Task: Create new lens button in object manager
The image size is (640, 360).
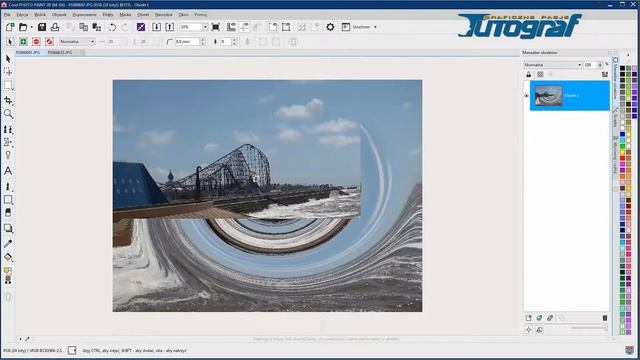Action: coord(539,318)
